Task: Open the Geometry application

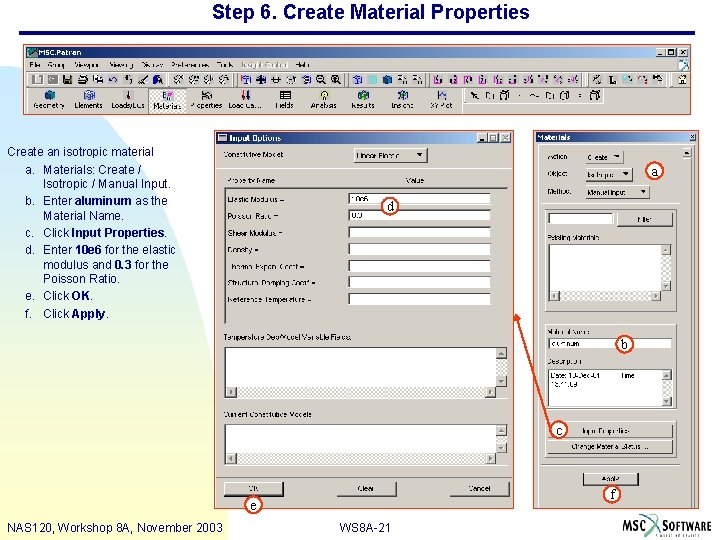Action: coord(49,100)
